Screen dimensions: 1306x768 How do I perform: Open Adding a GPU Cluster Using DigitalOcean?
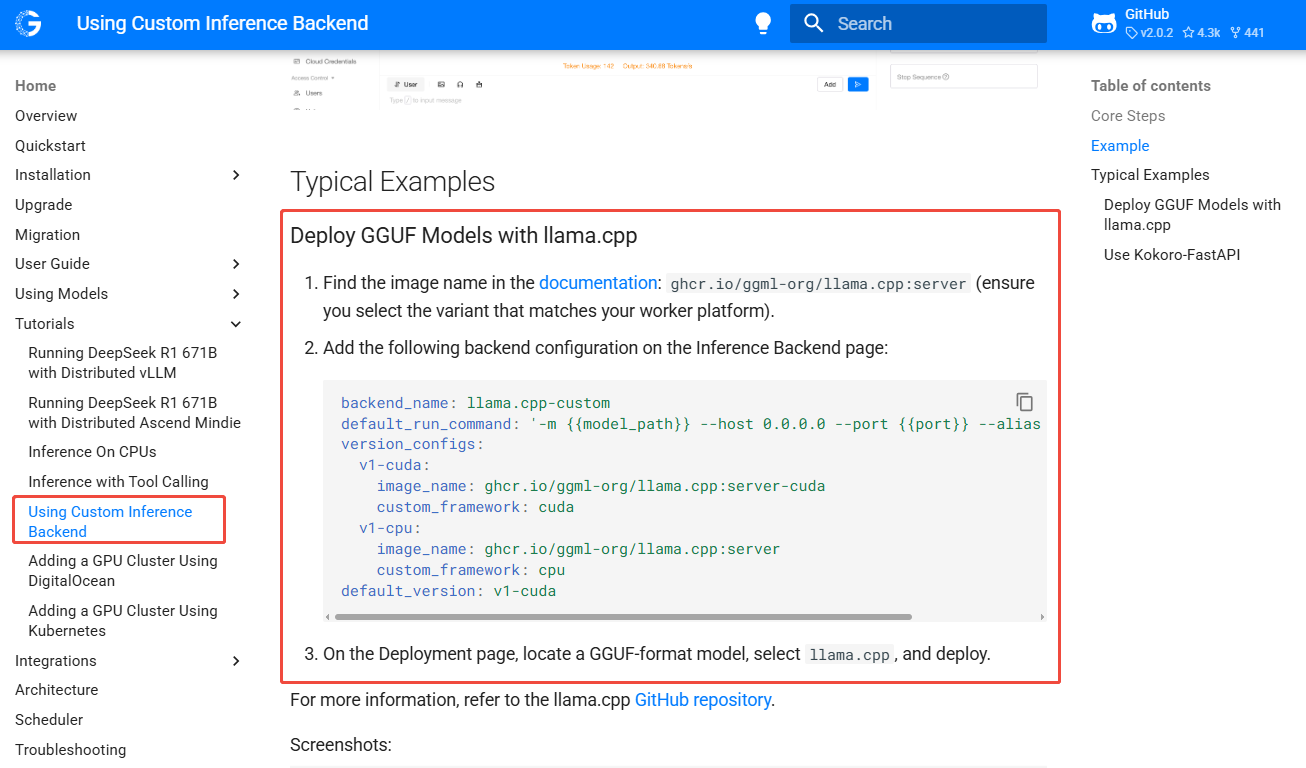point(123,571)
